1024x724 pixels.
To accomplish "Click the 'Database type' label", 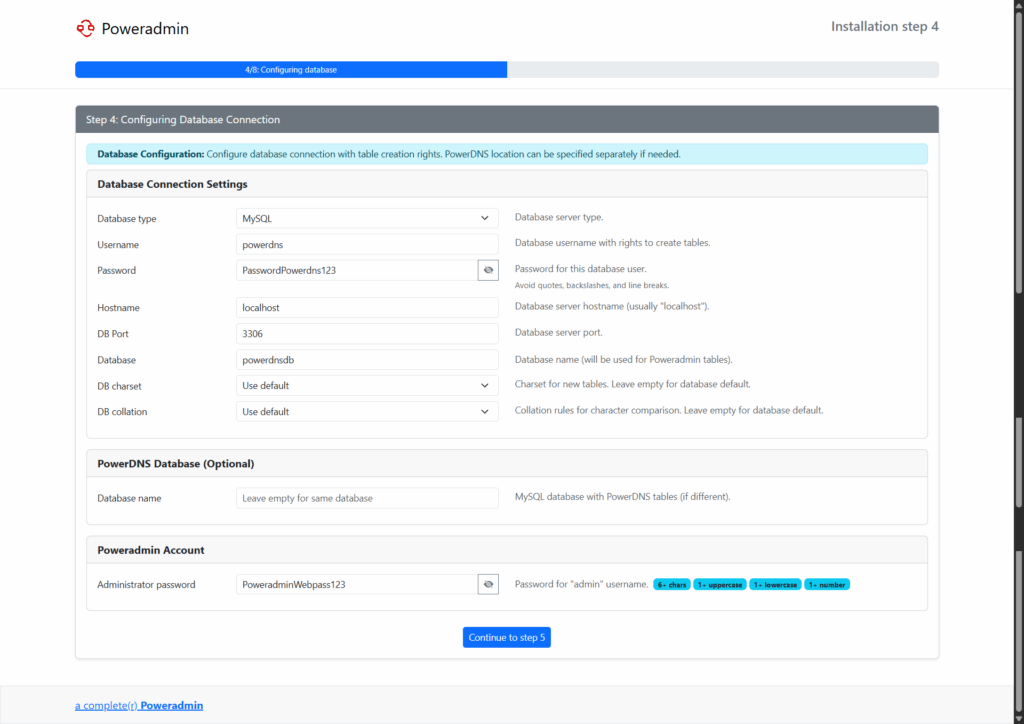I will [127, 219].
